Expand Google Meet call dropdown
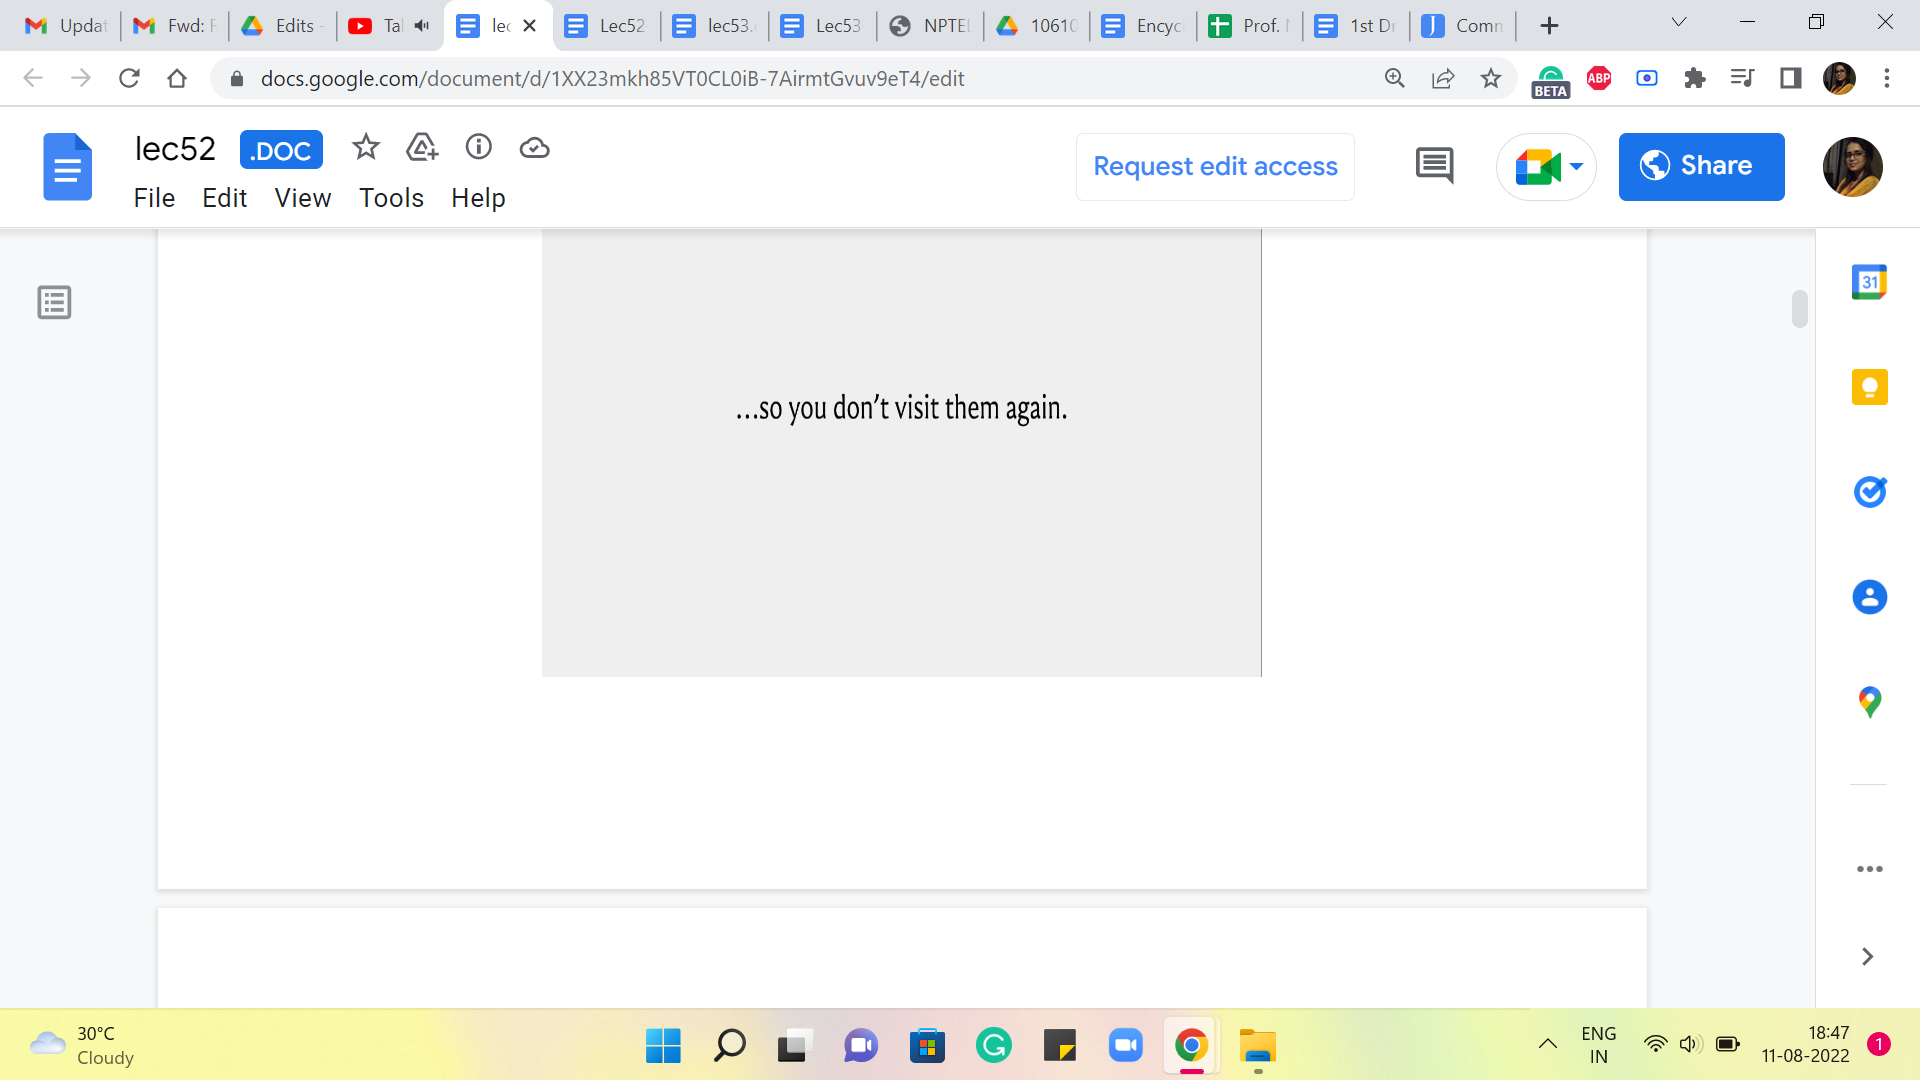This screenshot has width=1920, height=1080. 1576,167
